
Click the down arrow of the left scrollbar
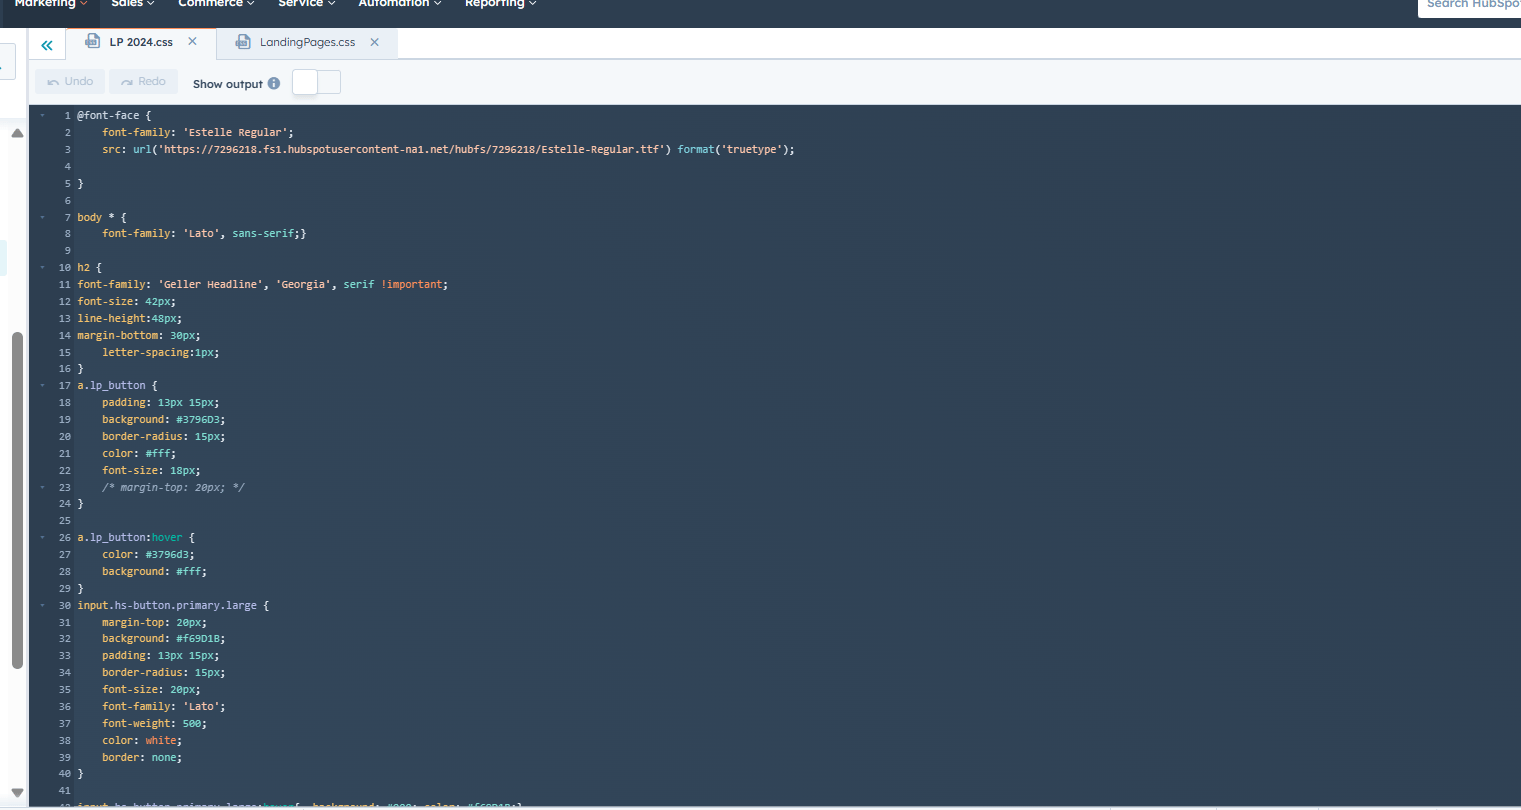(17, 793)
